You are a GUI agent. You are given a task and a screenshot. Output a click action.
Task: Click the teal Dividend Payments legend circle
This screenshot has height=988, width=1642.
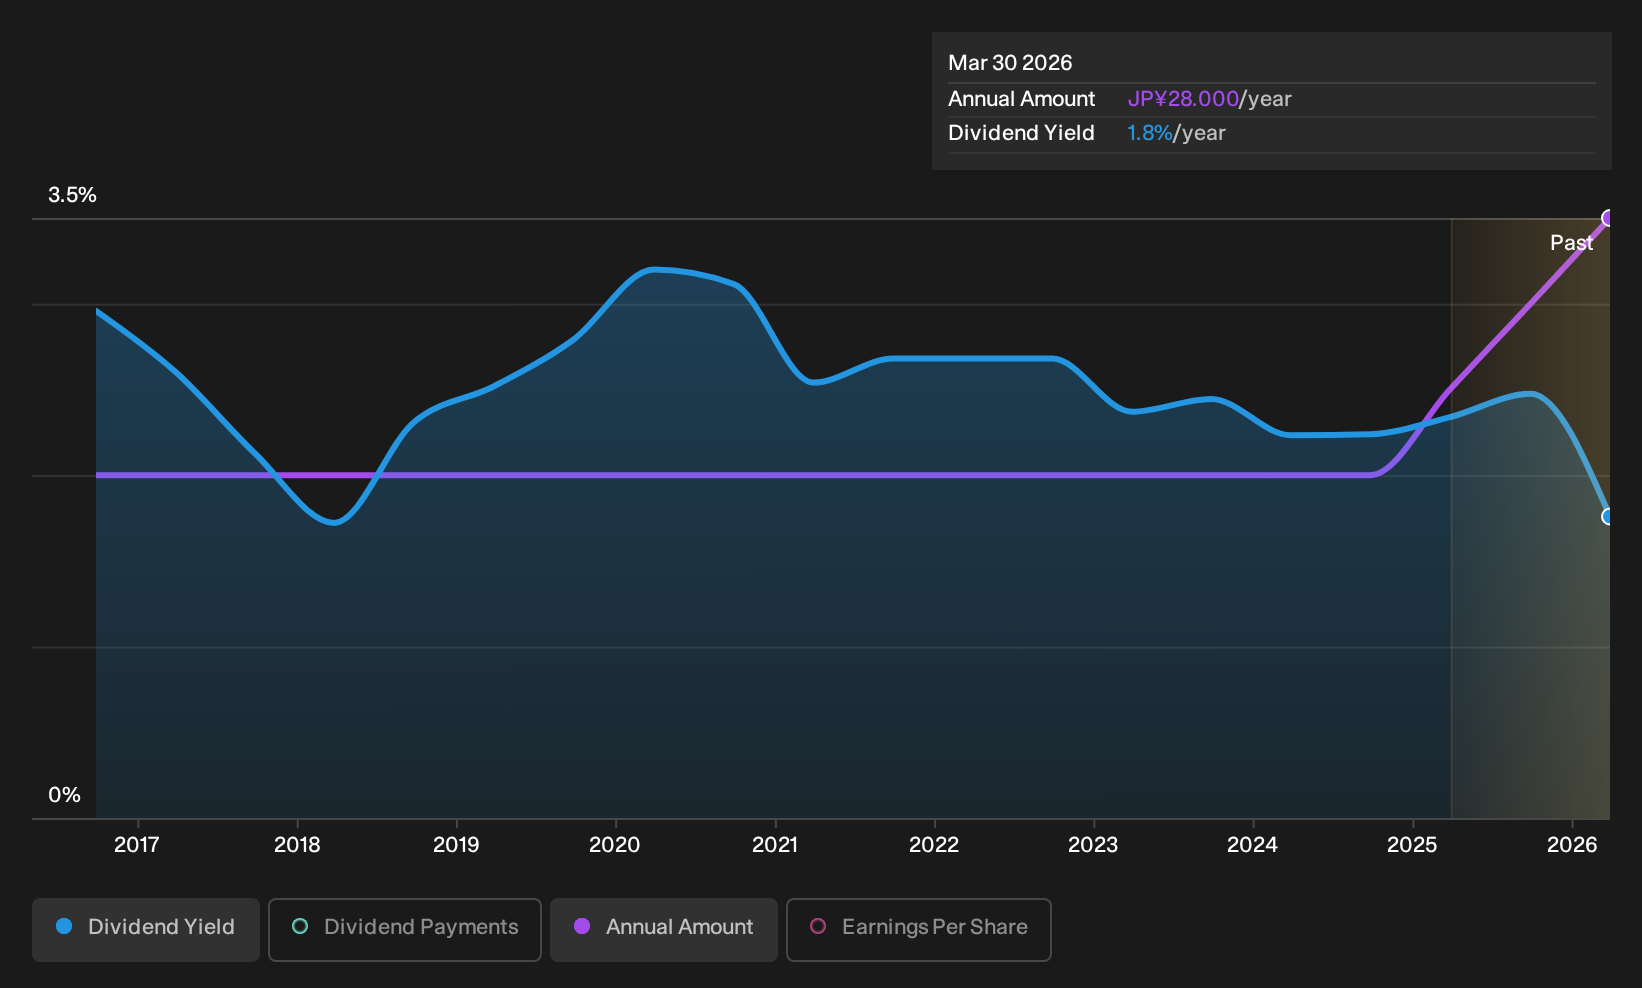tap(300, 927)
